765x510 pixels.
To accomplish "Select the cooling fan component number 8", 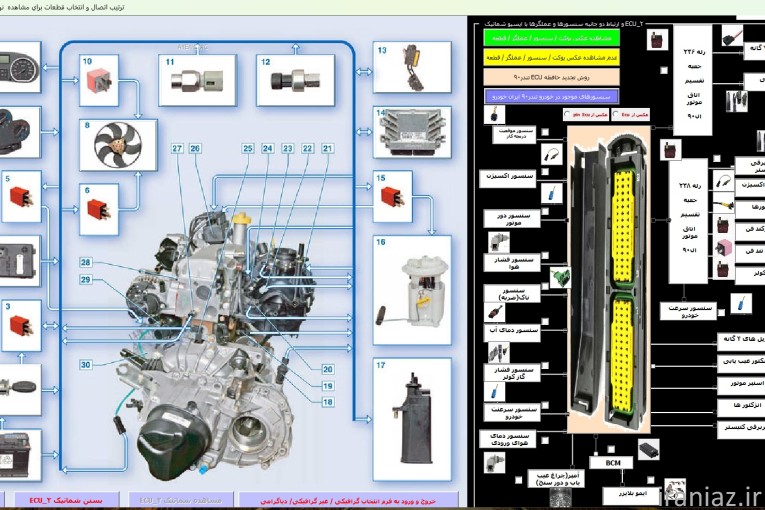I will pos(119,145).
